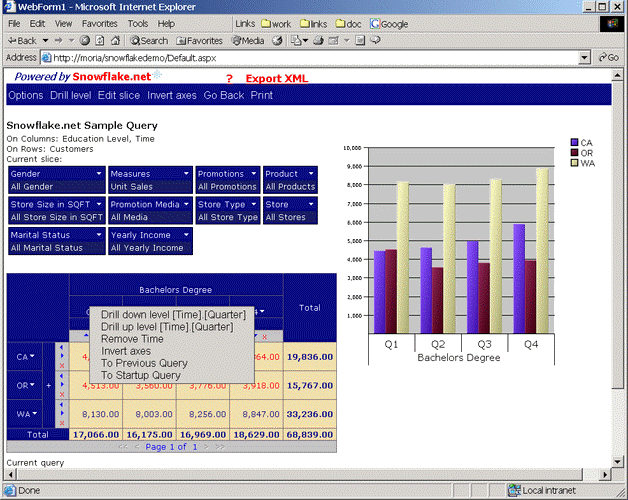Click the Export XML link

tap(277, 79)
